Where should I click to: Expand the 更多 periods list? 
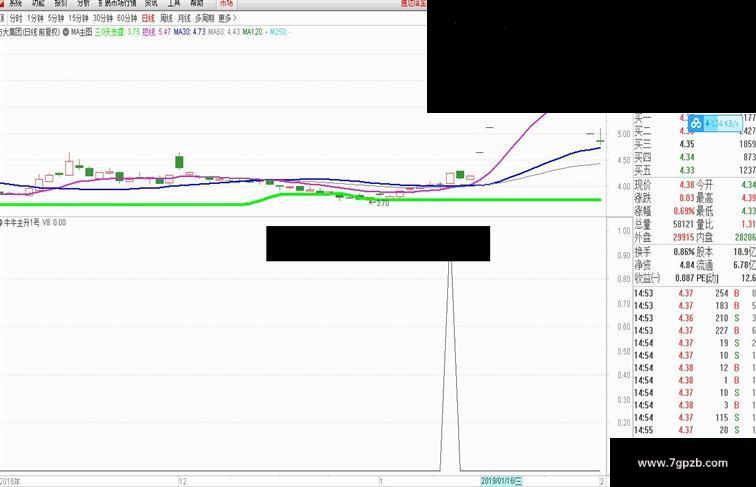[x=228, y=18]
